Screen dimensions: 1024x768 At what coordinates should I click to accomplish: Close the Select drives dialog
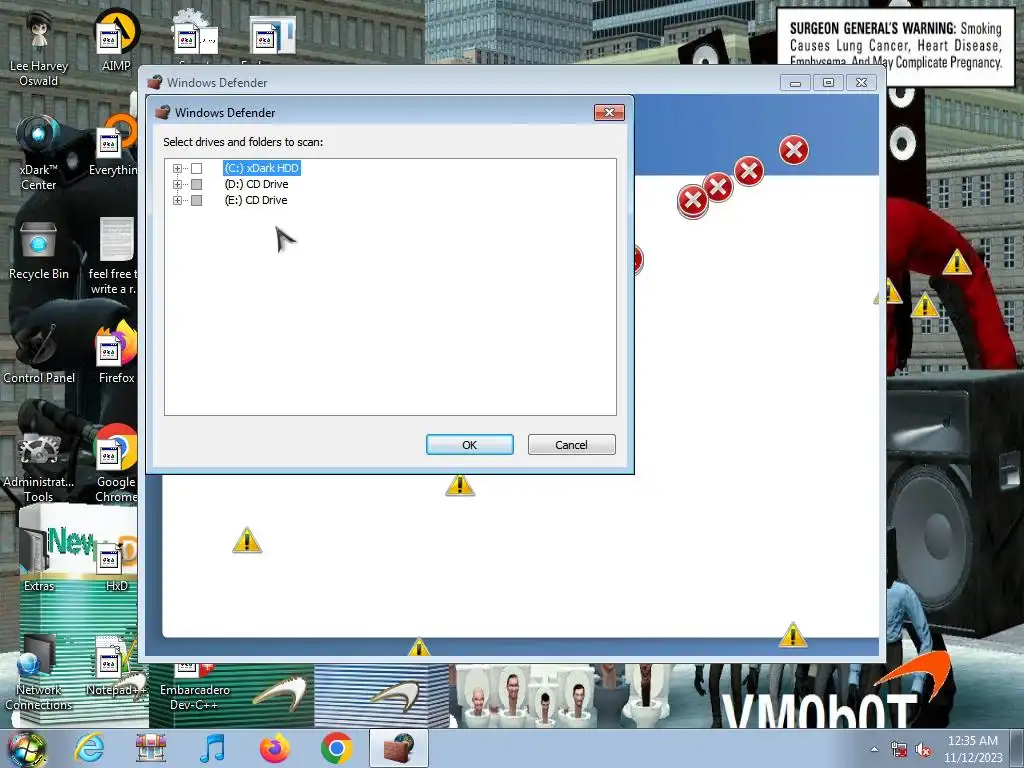[x=609, y=112]
